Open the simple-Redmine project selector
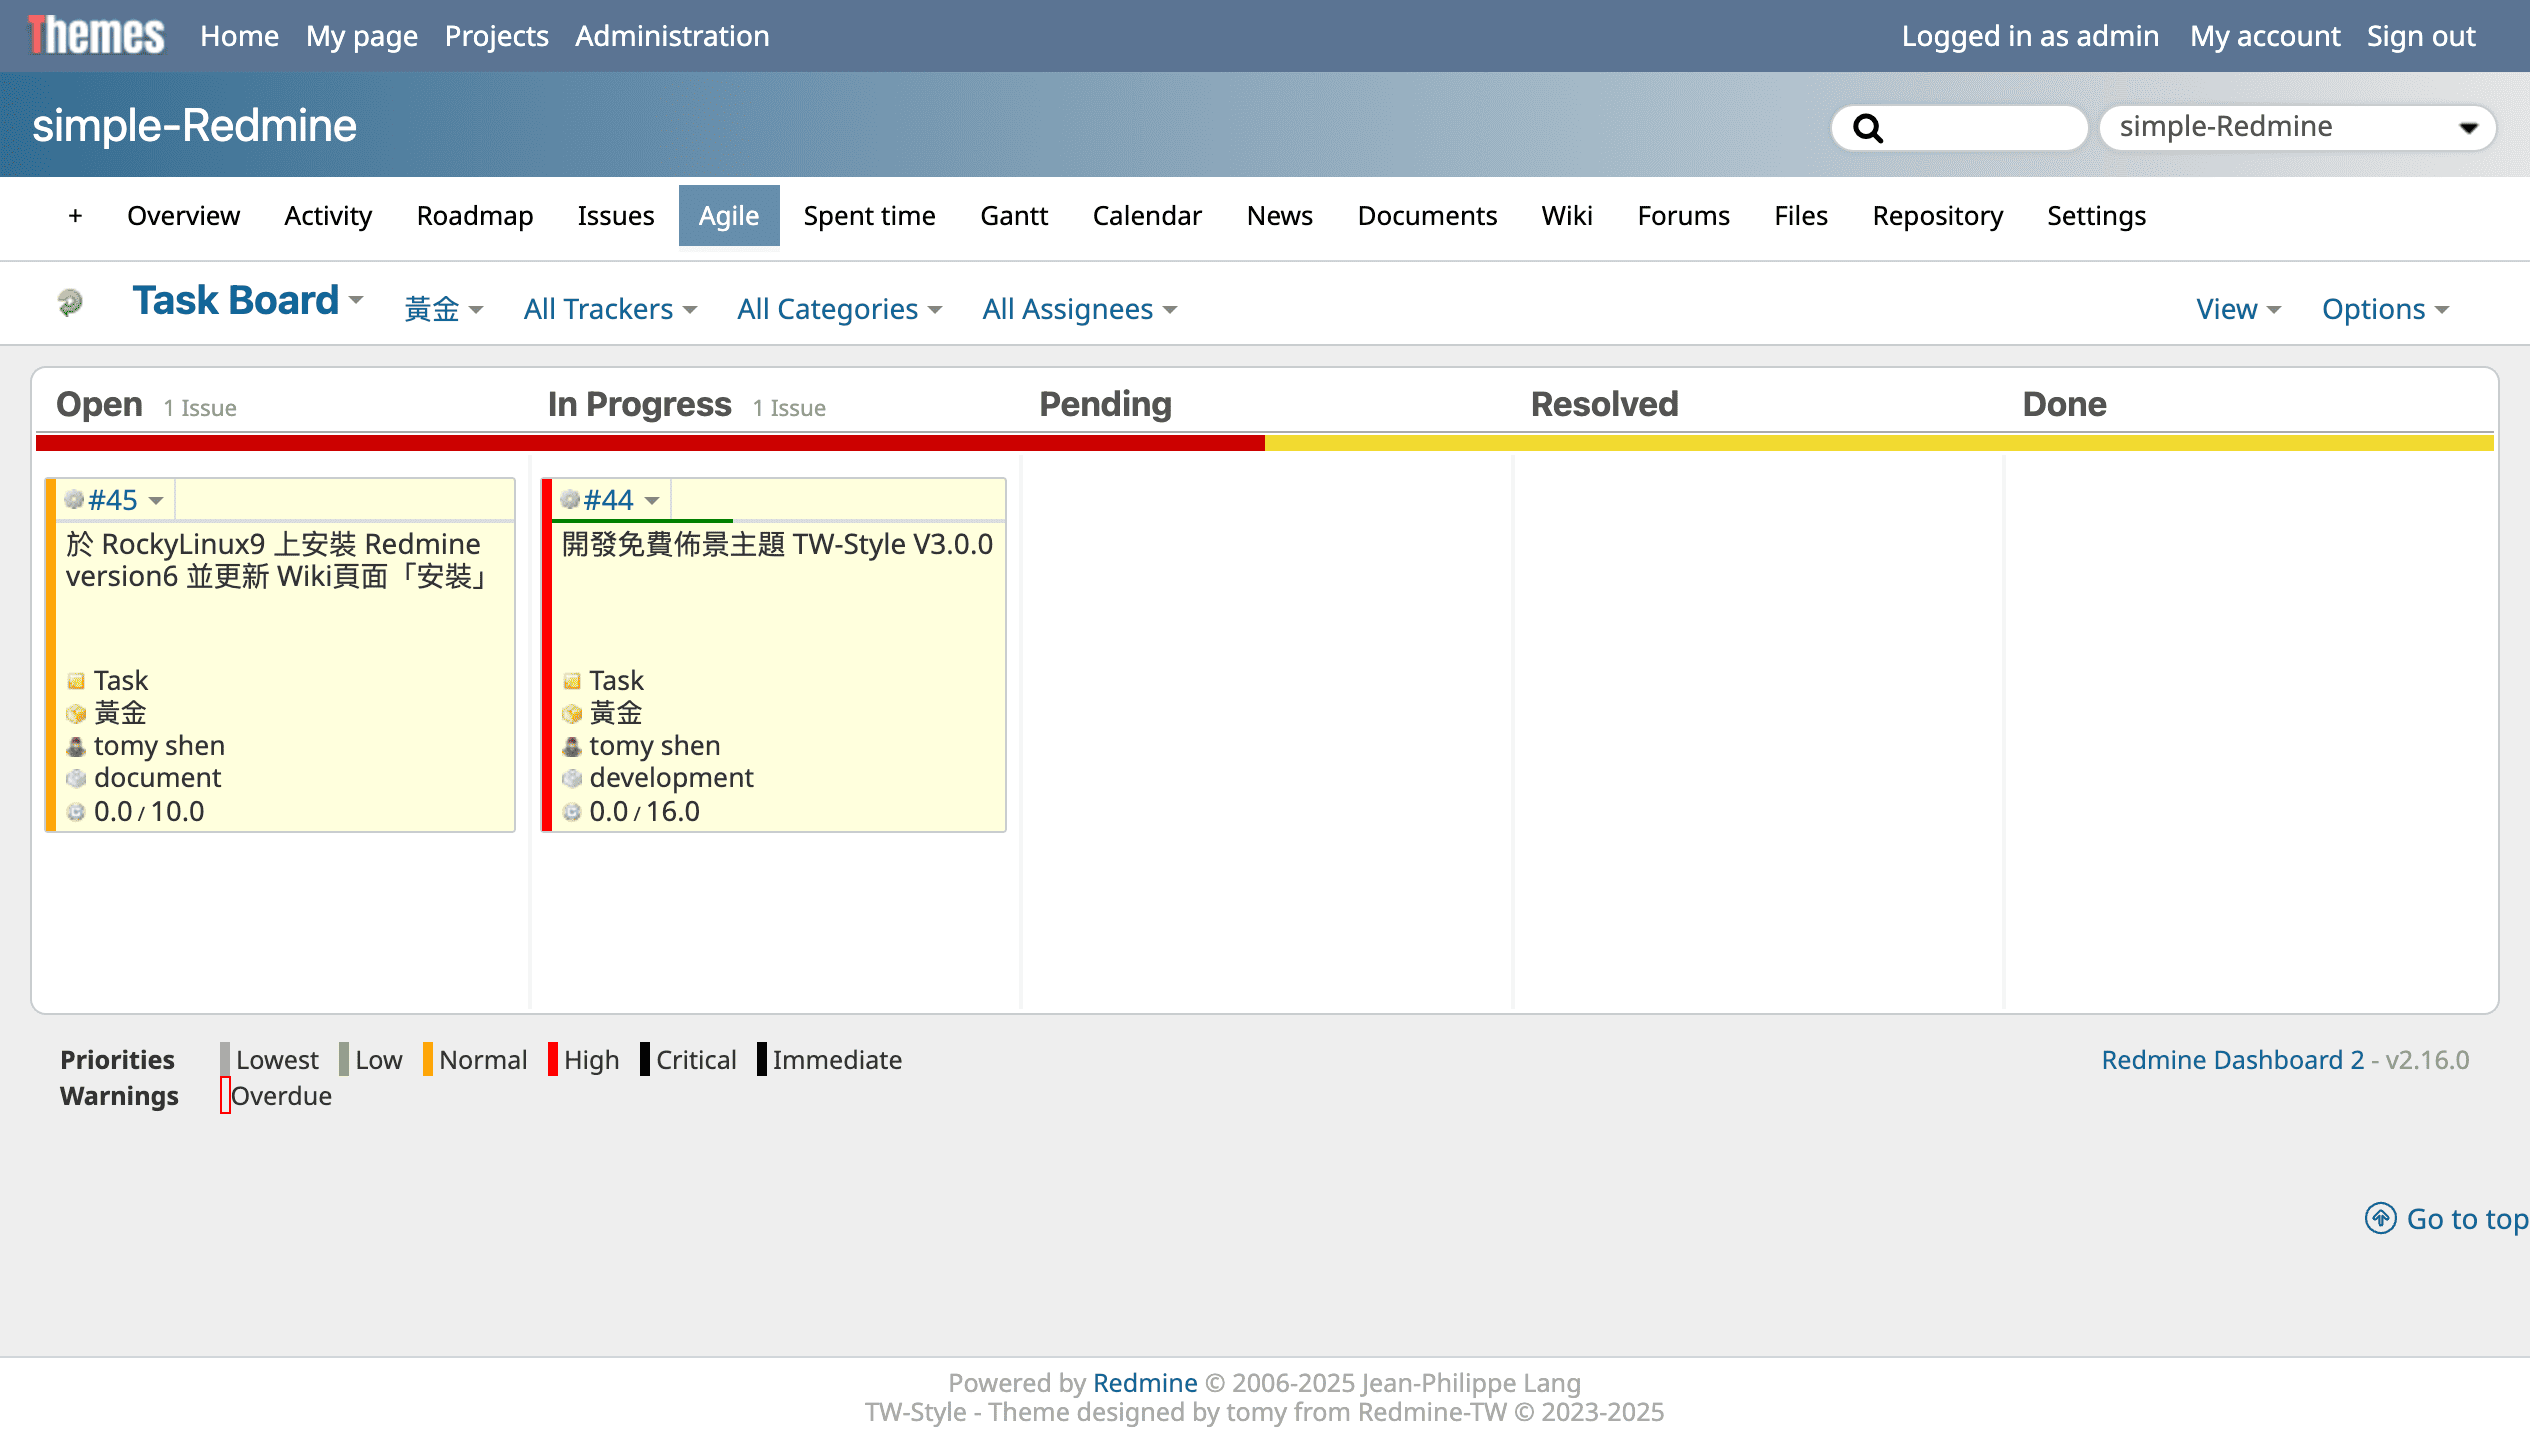 (2297, 127)
